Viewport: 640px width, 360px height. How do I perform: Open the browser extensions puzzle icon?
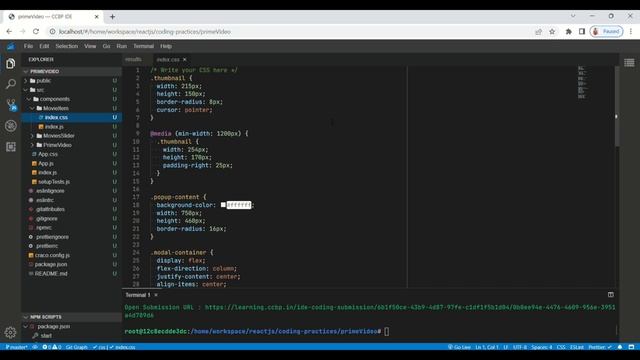tap(568, 31)
